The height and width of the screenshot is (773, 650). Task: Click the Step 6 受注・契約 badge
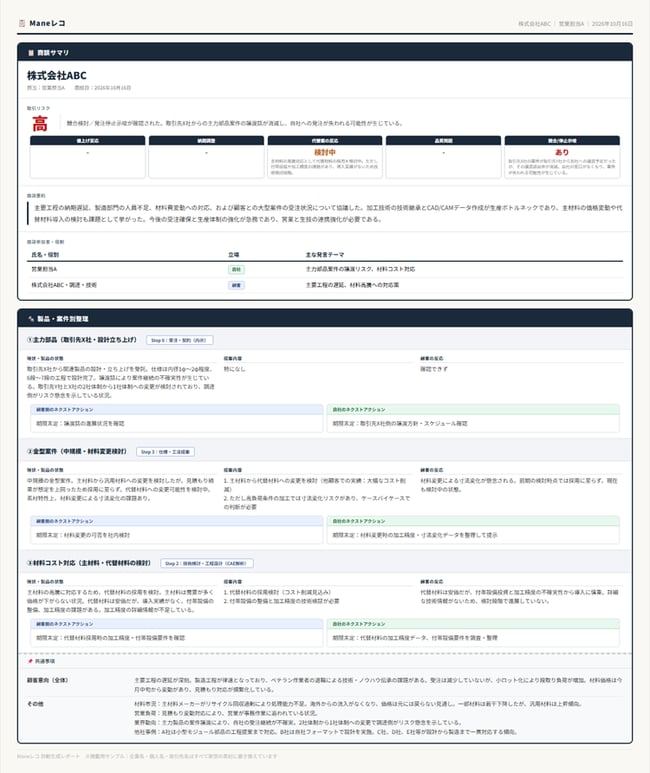click(180, 340)
